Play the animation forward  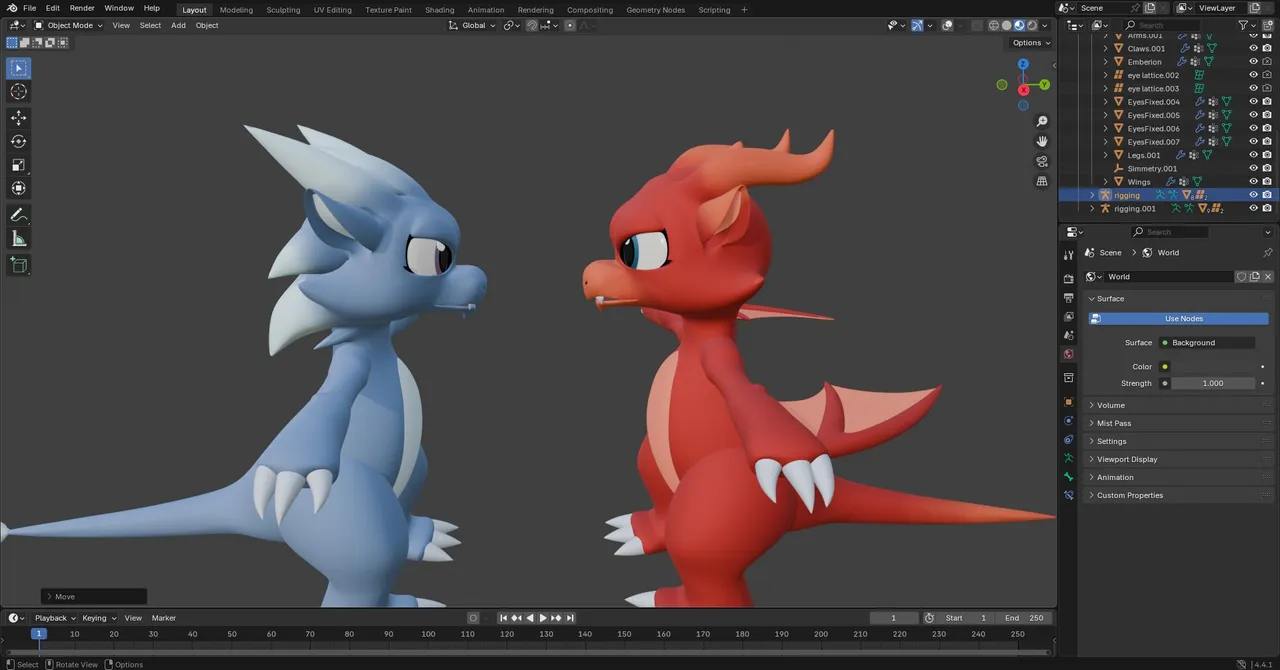[x=543, y=618]
